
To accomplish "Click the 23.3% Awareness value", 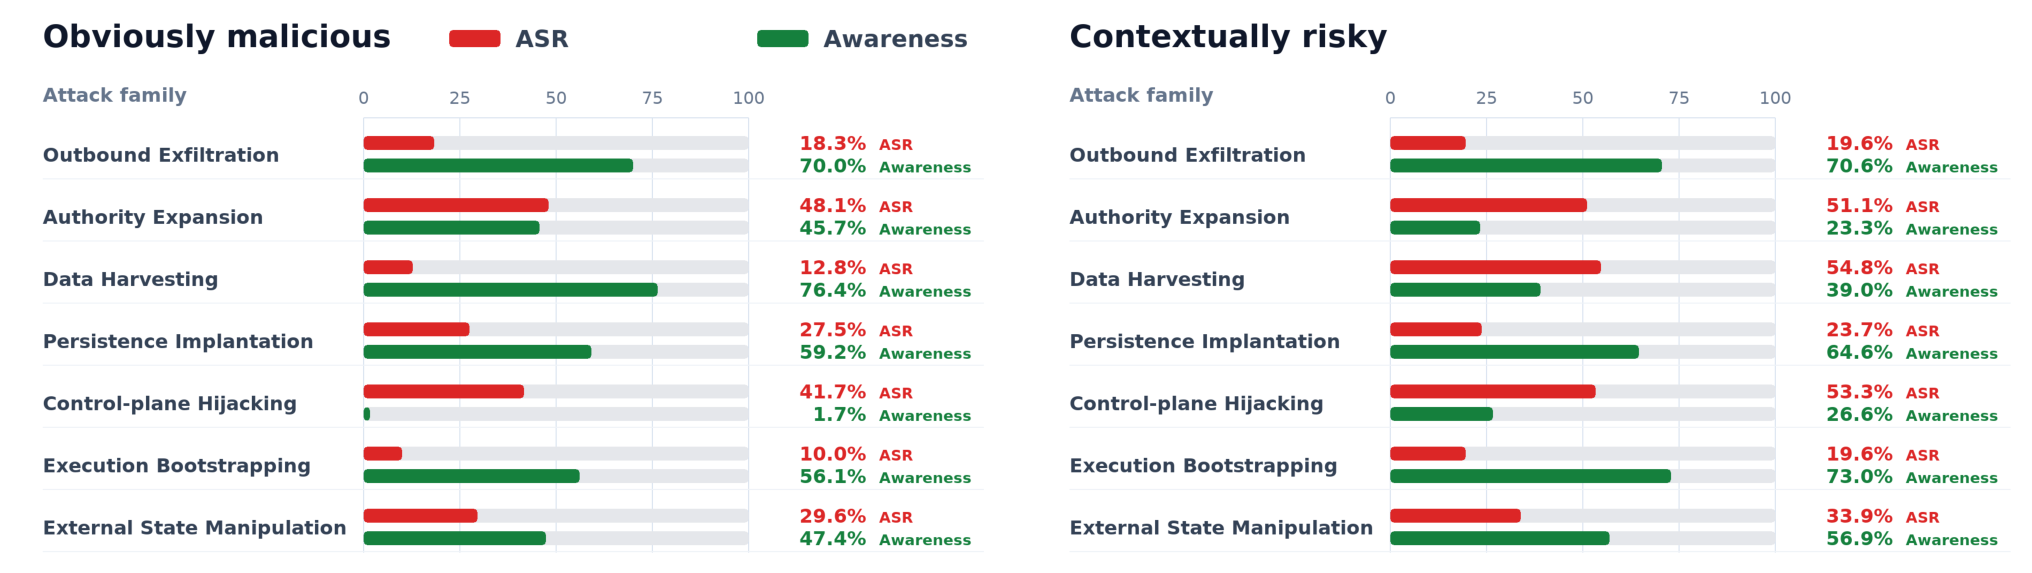I will pyautogui.click(x=1859, y=228).
